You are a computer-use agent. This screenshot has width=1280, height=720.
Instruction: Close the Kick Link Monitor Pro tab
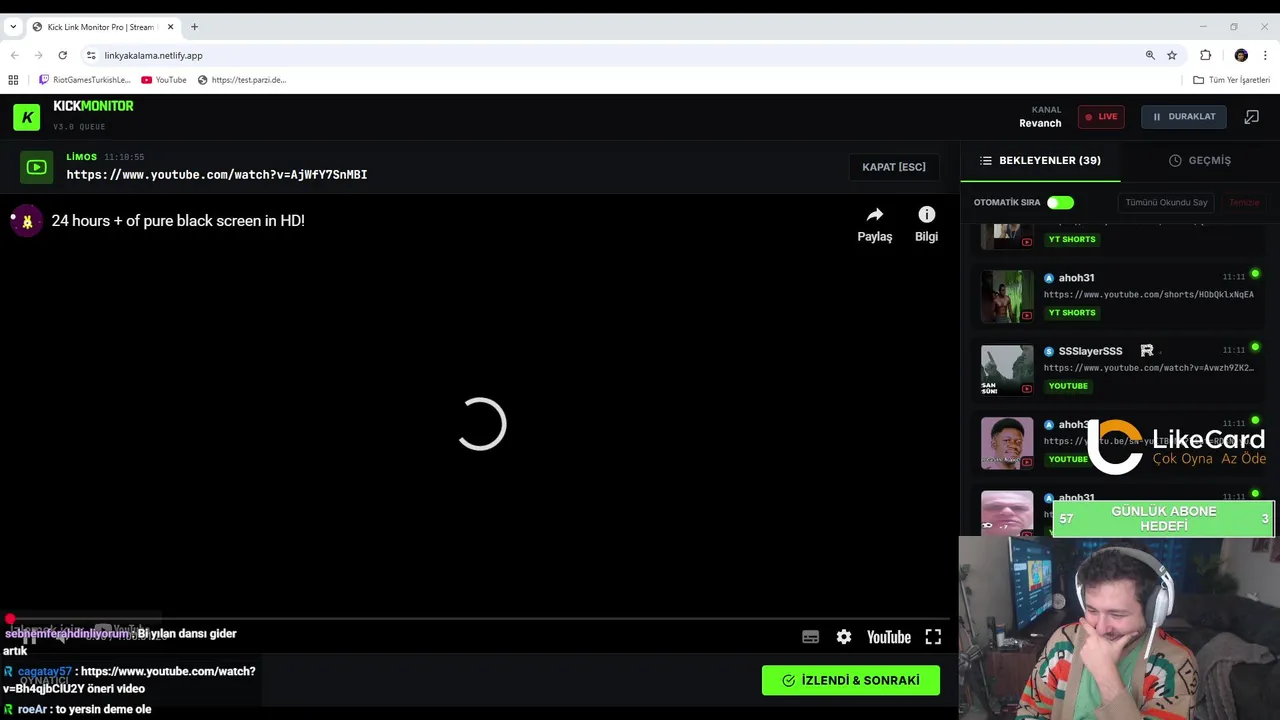point(171,27)
